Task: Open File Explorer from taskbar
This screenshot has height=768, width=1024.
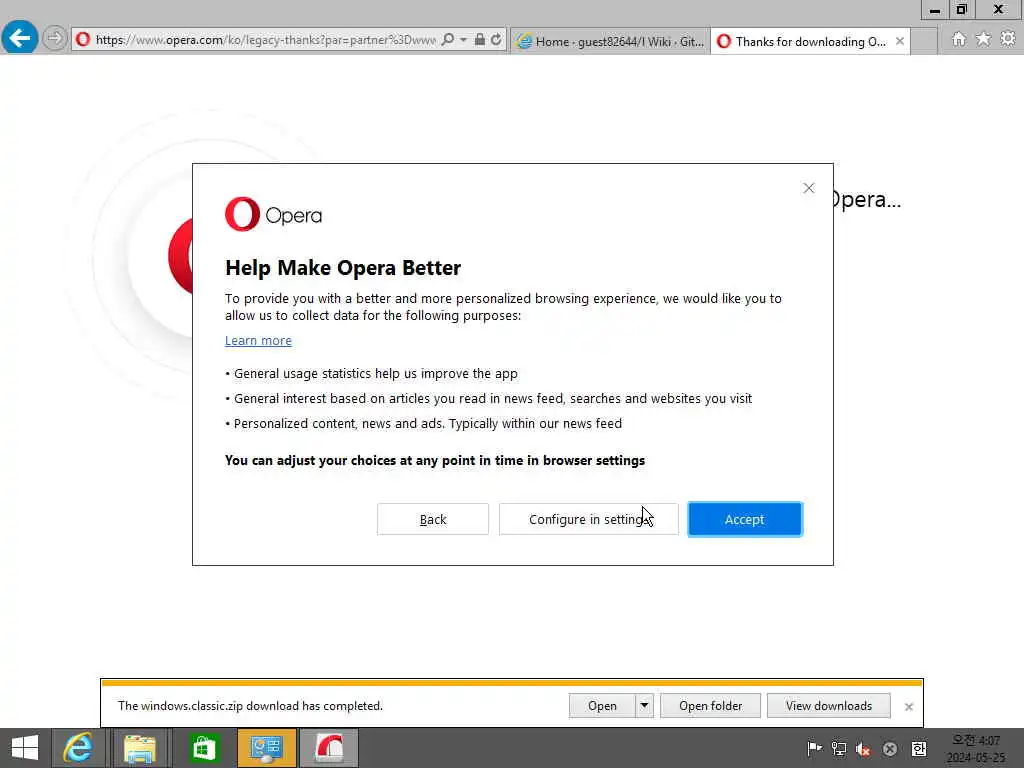Action: (x=140, y=748)
